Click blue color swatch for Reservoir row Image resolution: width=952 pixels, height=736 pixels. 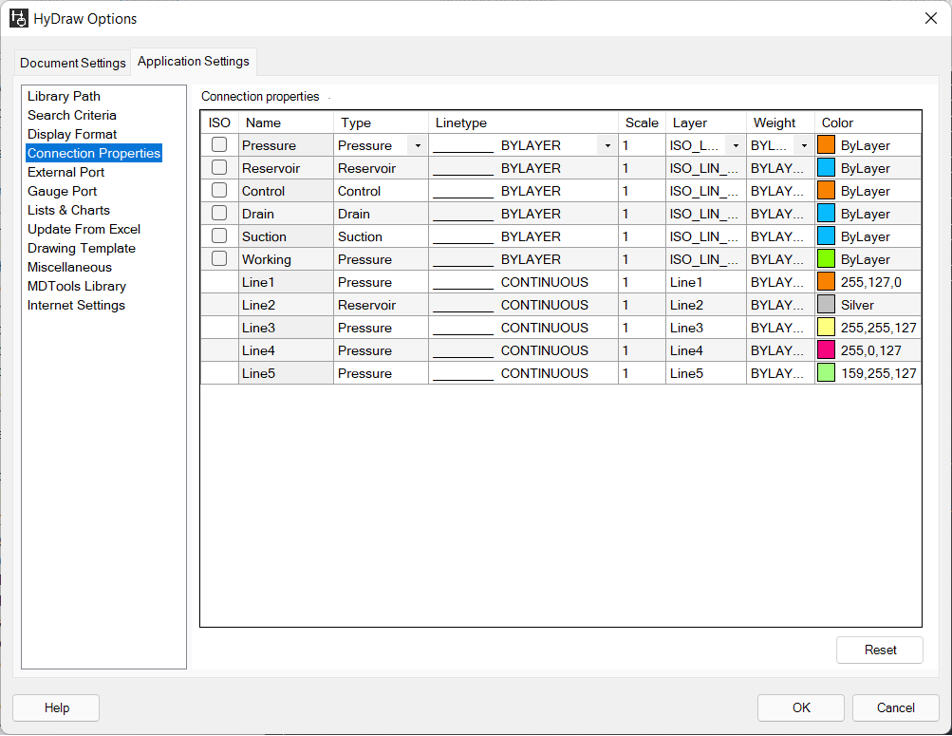(x=826, y=168)
